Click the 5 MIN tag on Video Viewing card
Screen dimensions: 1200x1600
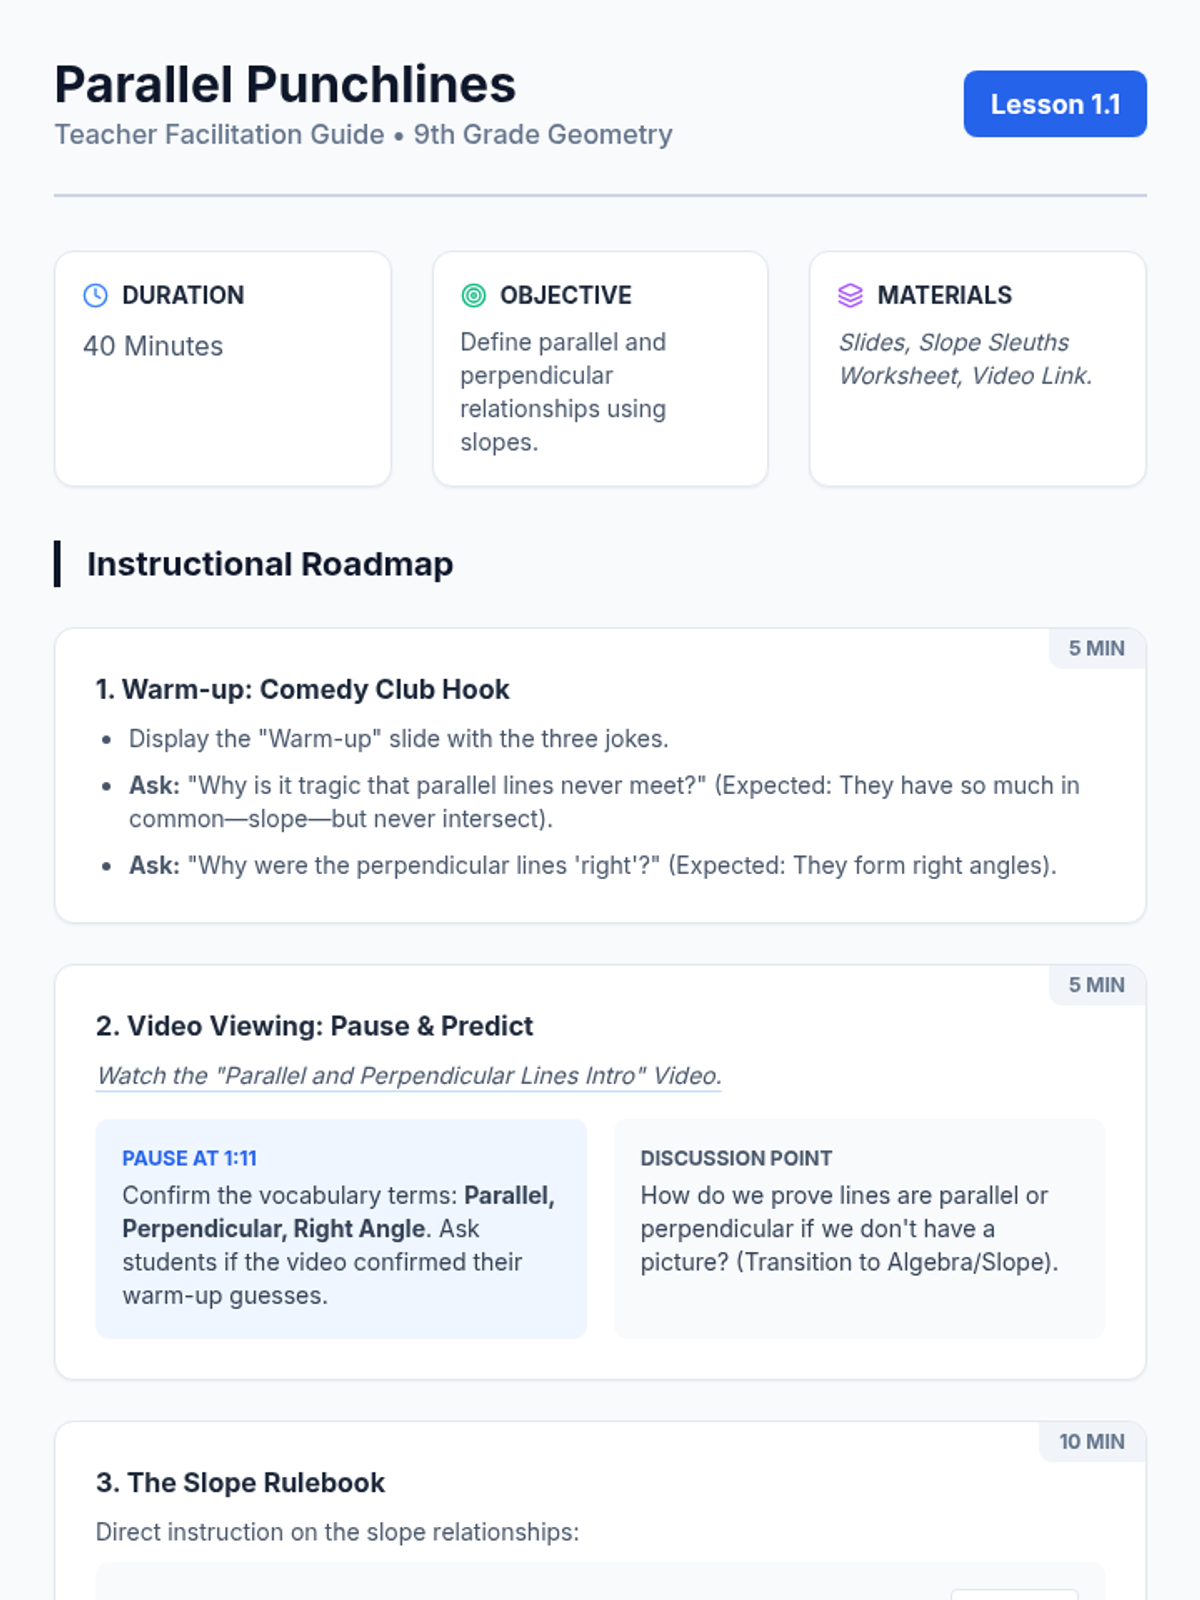1097,985
